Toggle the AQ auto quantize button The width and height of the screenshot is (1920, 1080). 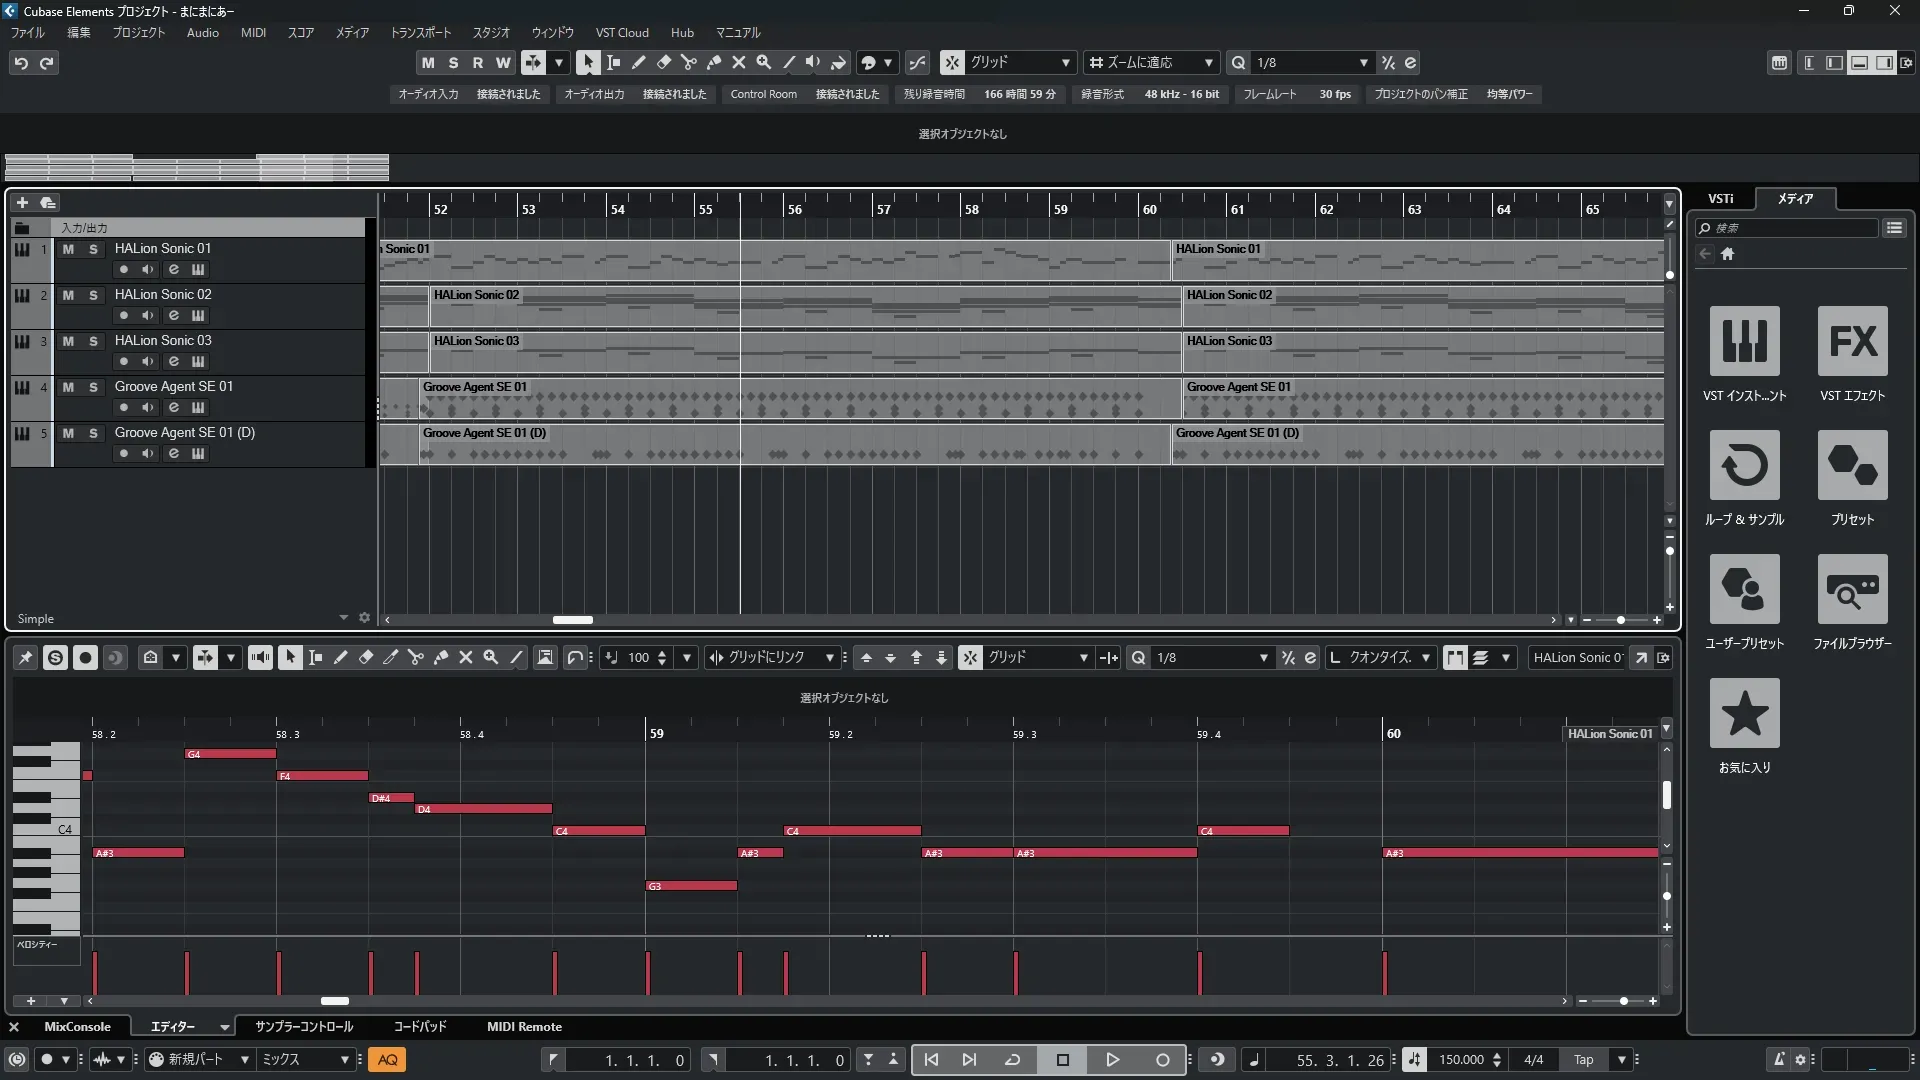[x=388, y=1060]
